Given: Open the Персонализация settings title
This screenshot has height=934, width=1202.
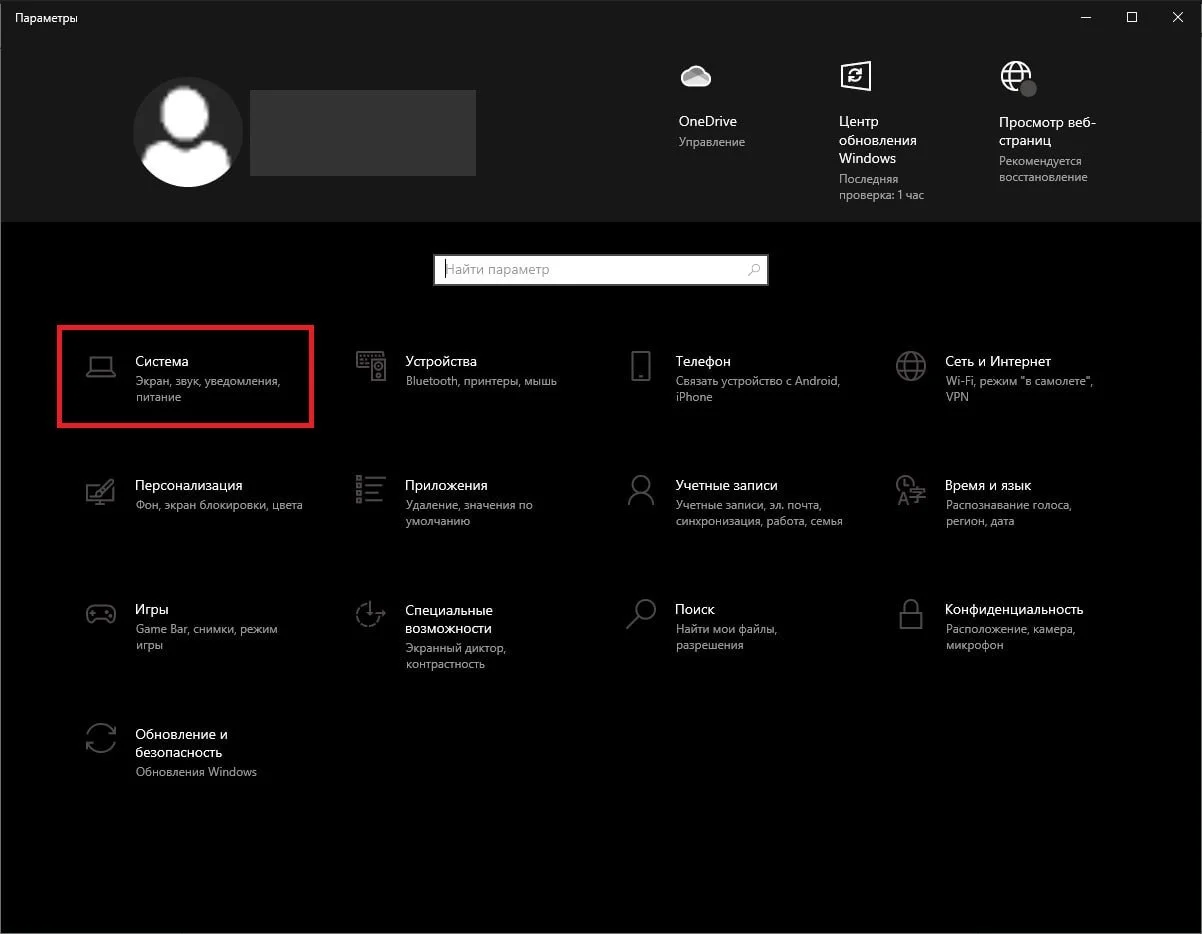Looking at the screenshot, I should click(189, 485).
